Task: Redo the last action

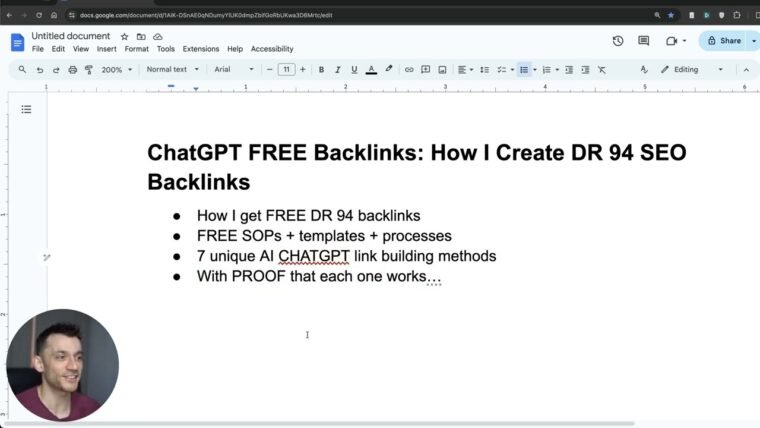Action: click(x=56, y=70)
